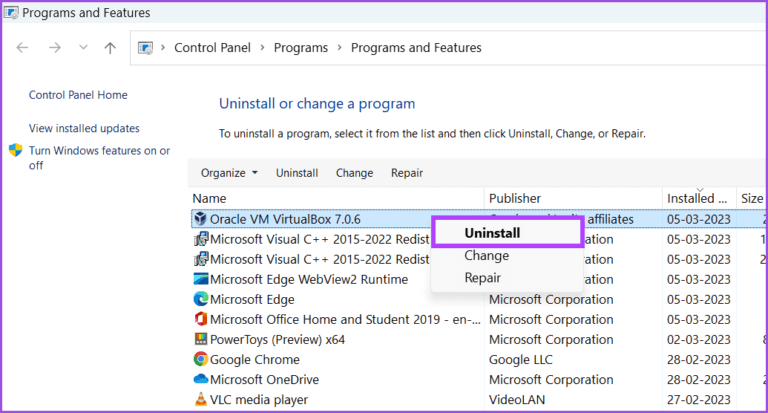Viewport: 768px width, 413px height.
Task: Click the Microsoft Edge swirl icon
Action: tap(200, 299)
